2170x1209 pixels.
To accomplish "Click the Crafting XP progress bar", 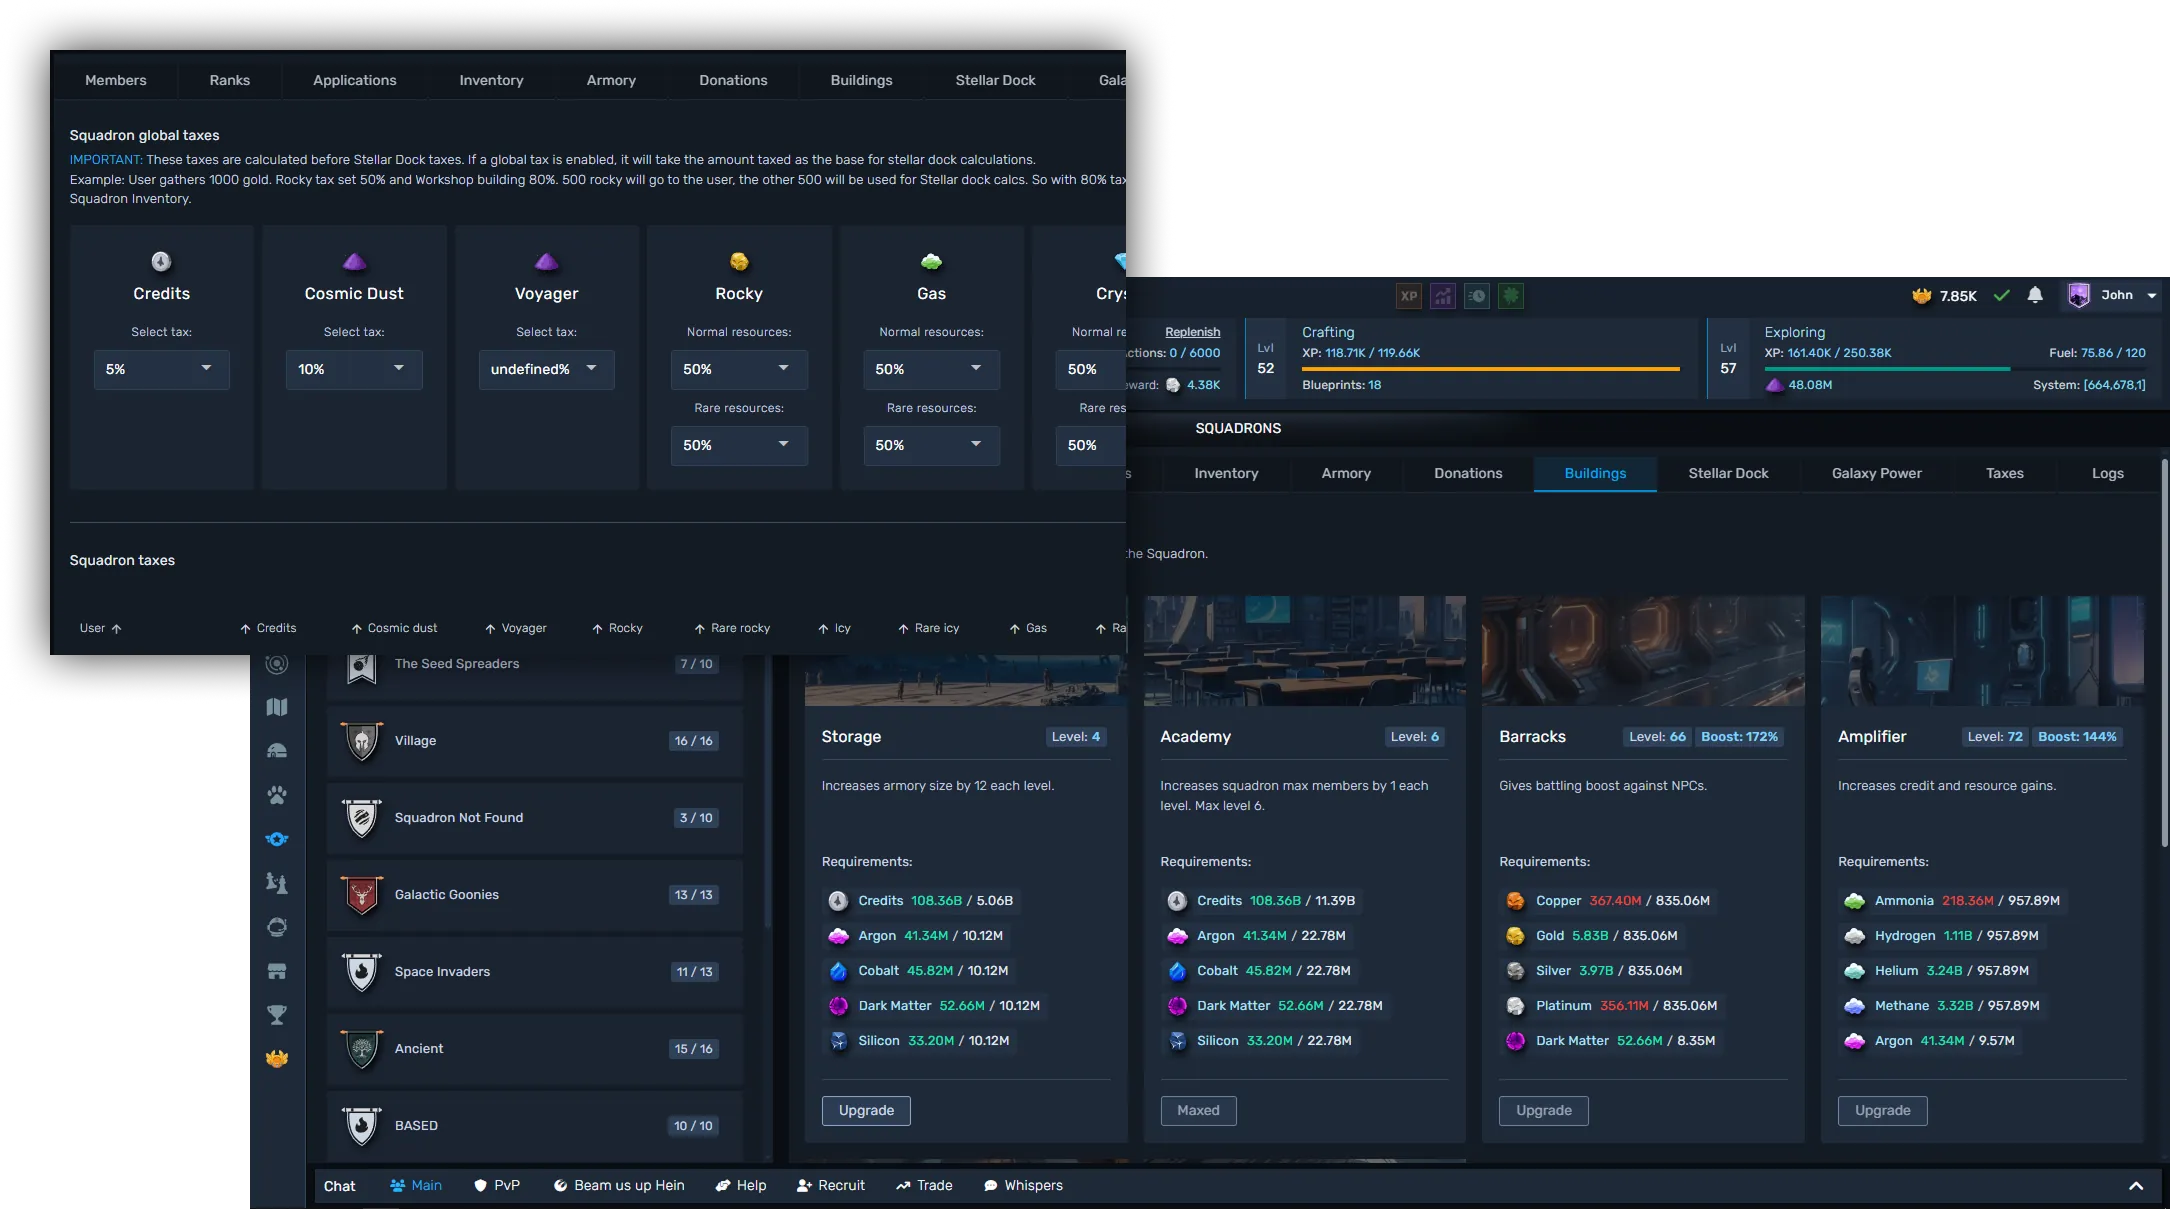I will pos(1490,369).
